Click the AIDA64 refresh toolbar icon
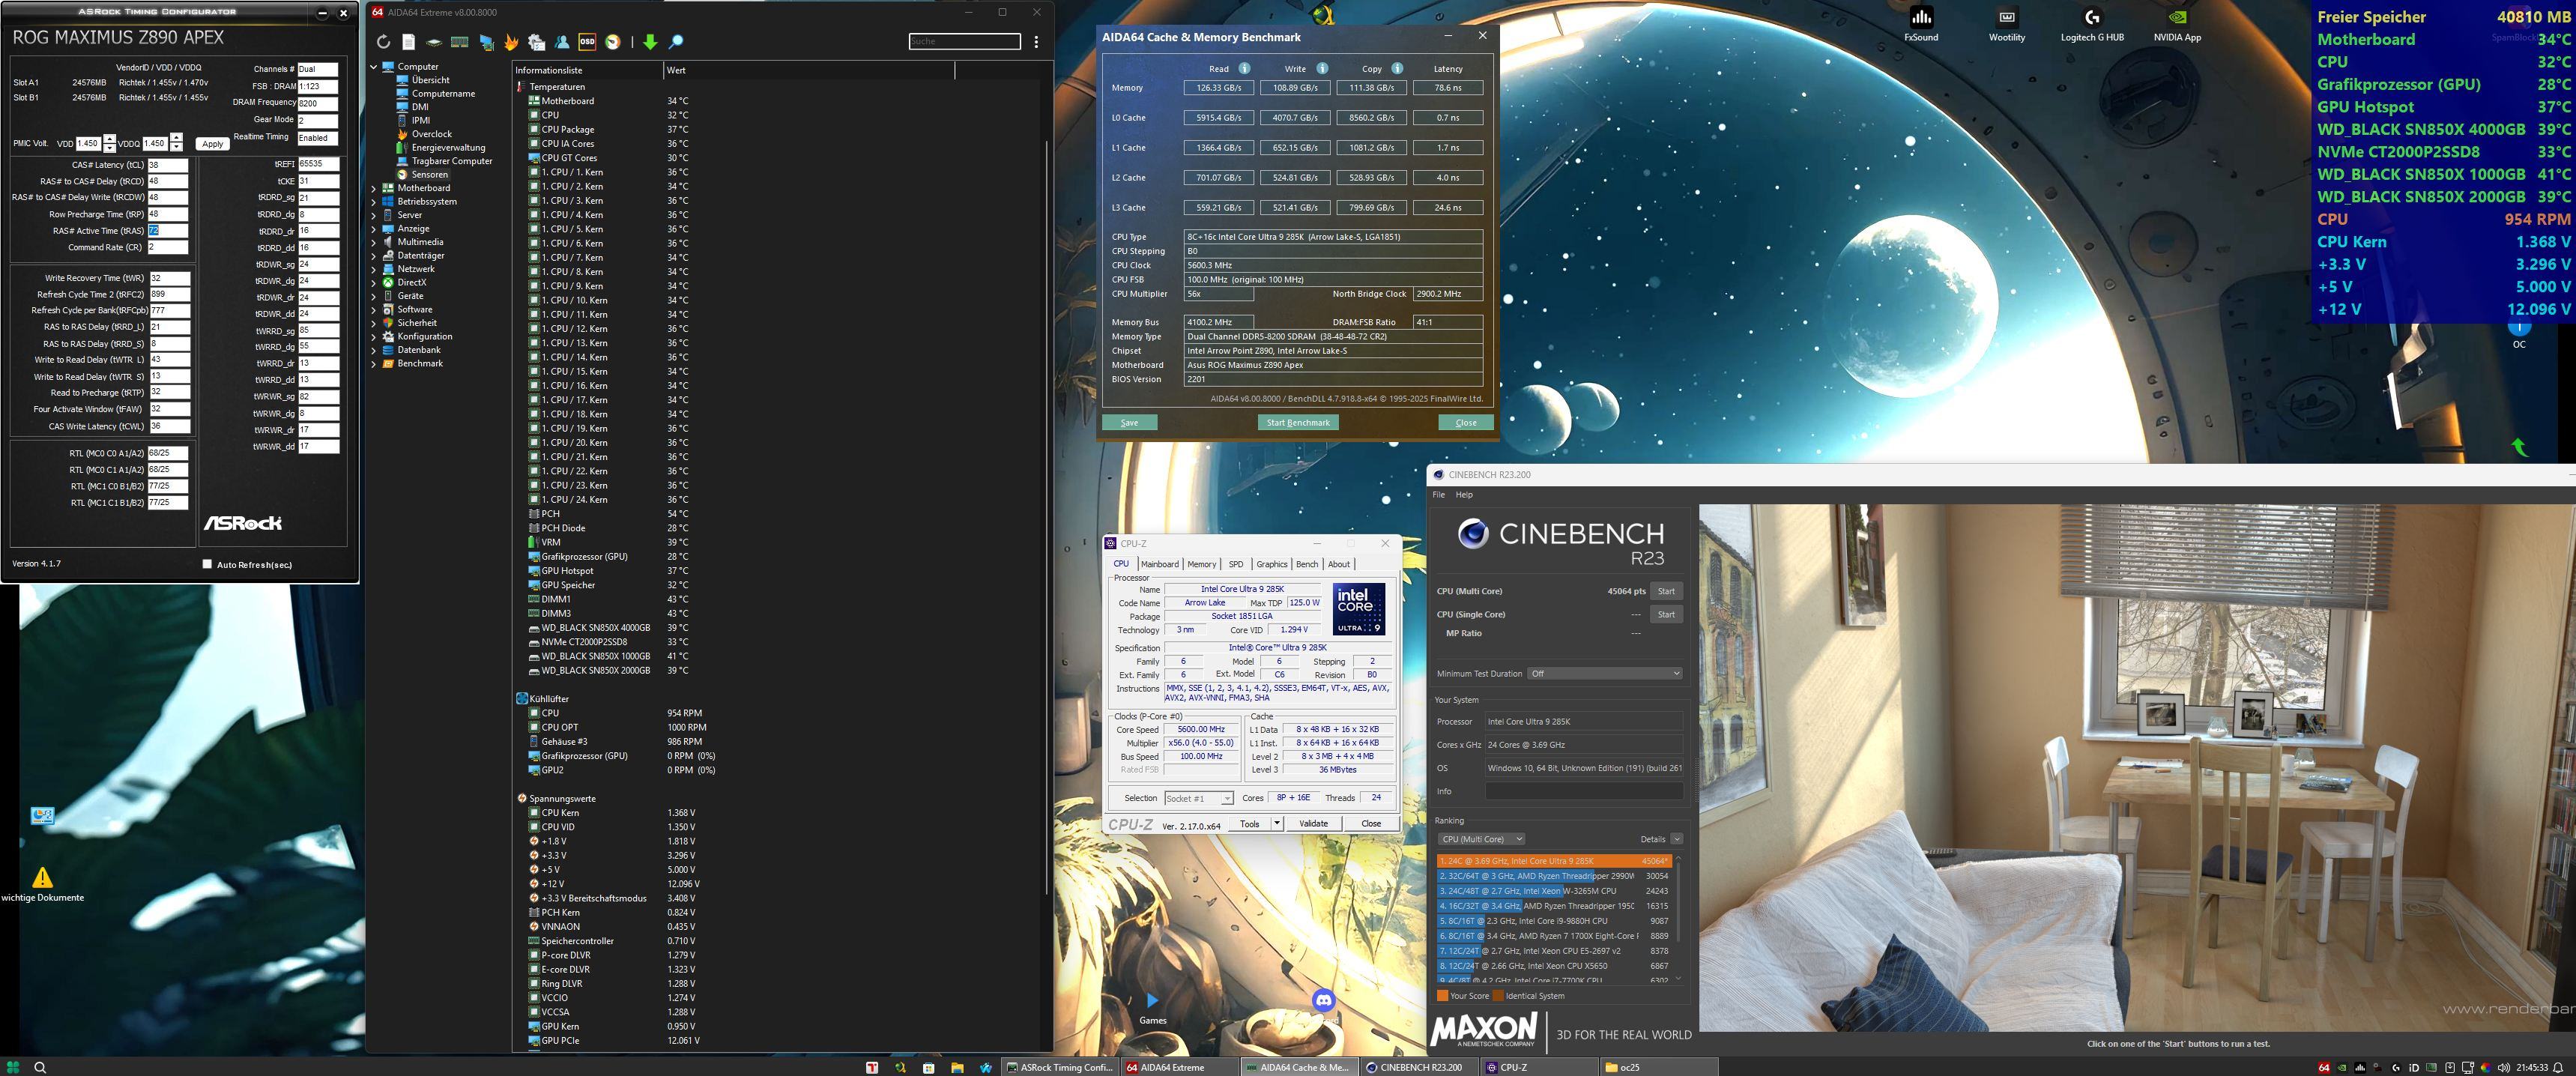The width and height of the screenshot is (2576, 1076). pos(383,42)
